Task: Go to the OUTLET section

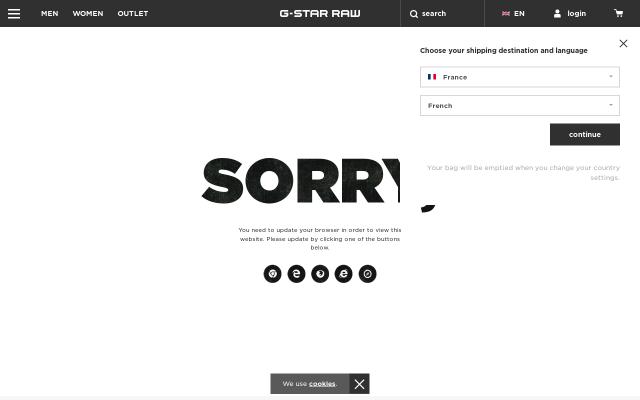Action: pos(133,13)
